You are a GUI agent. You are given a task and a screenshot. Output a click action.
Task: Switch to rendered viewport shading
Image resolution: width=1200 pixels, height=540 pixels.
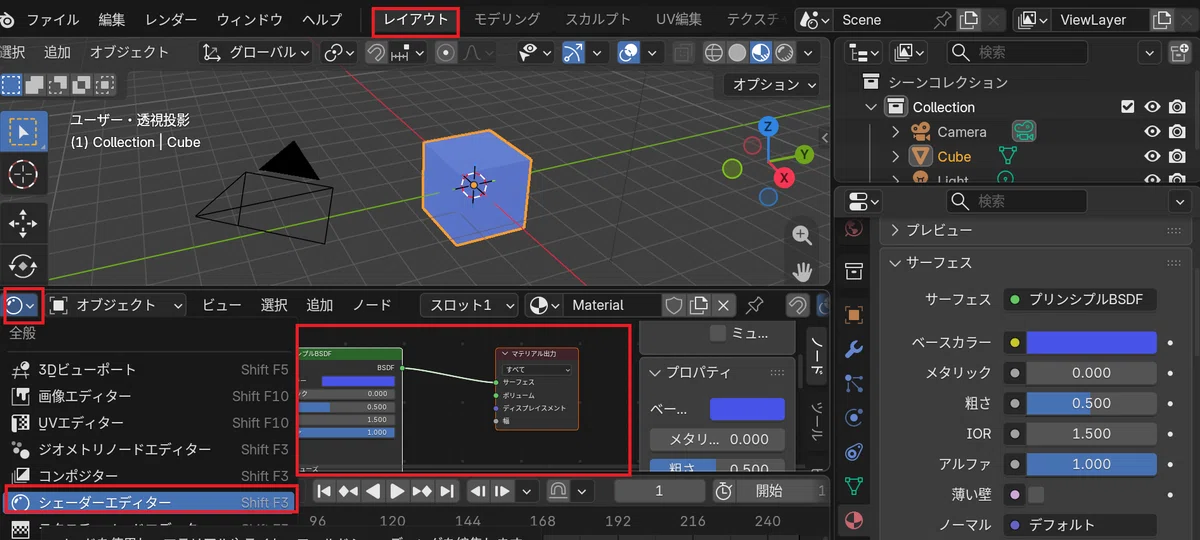coord(783,52)
